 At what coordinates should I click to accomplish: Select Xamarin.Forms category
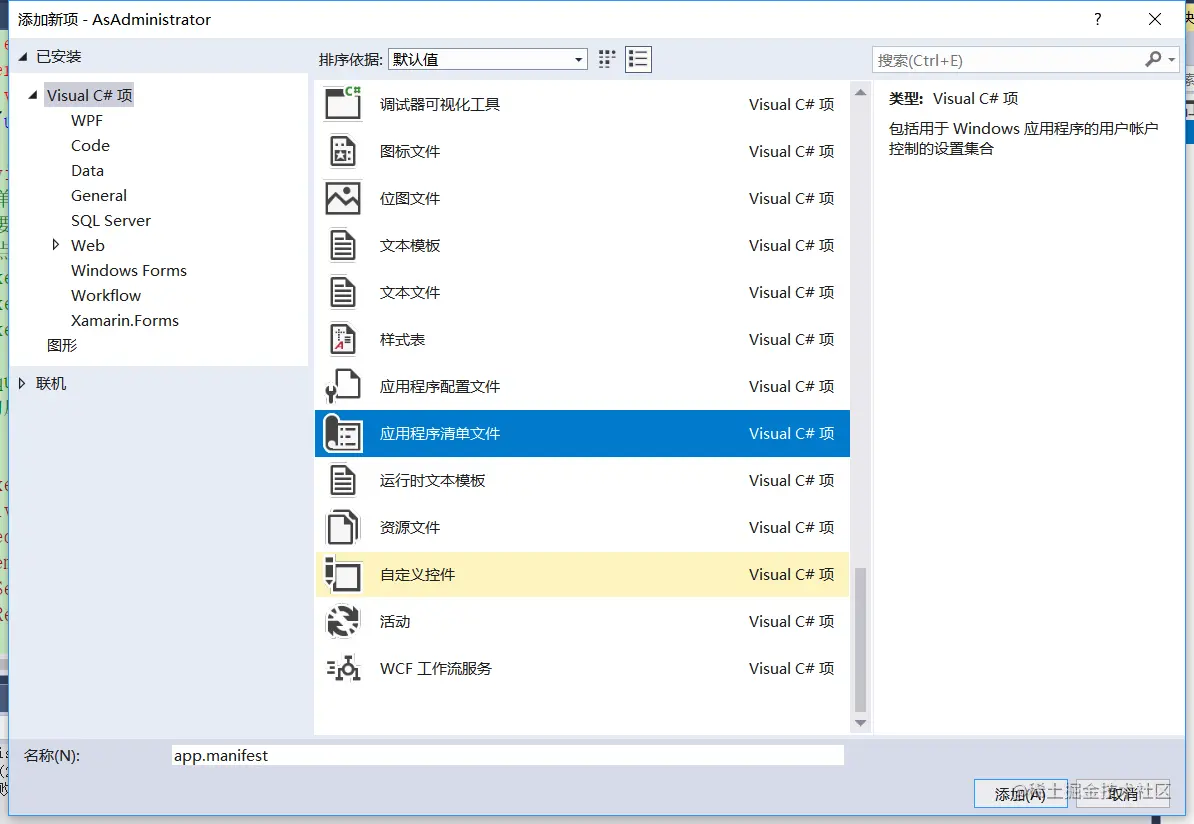[125, 321]
